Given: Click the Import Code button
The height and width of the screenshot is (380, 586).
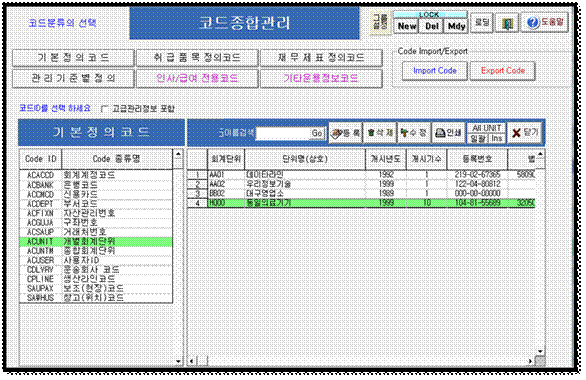Looking at the screenshot, I should click(x=435, y=71).
